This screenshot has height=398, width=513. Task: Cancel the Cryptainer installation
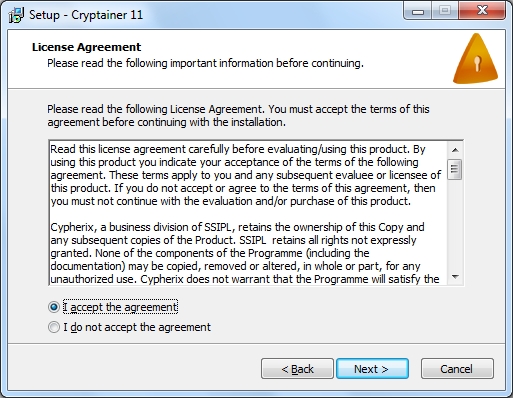(x=457, y=369)
